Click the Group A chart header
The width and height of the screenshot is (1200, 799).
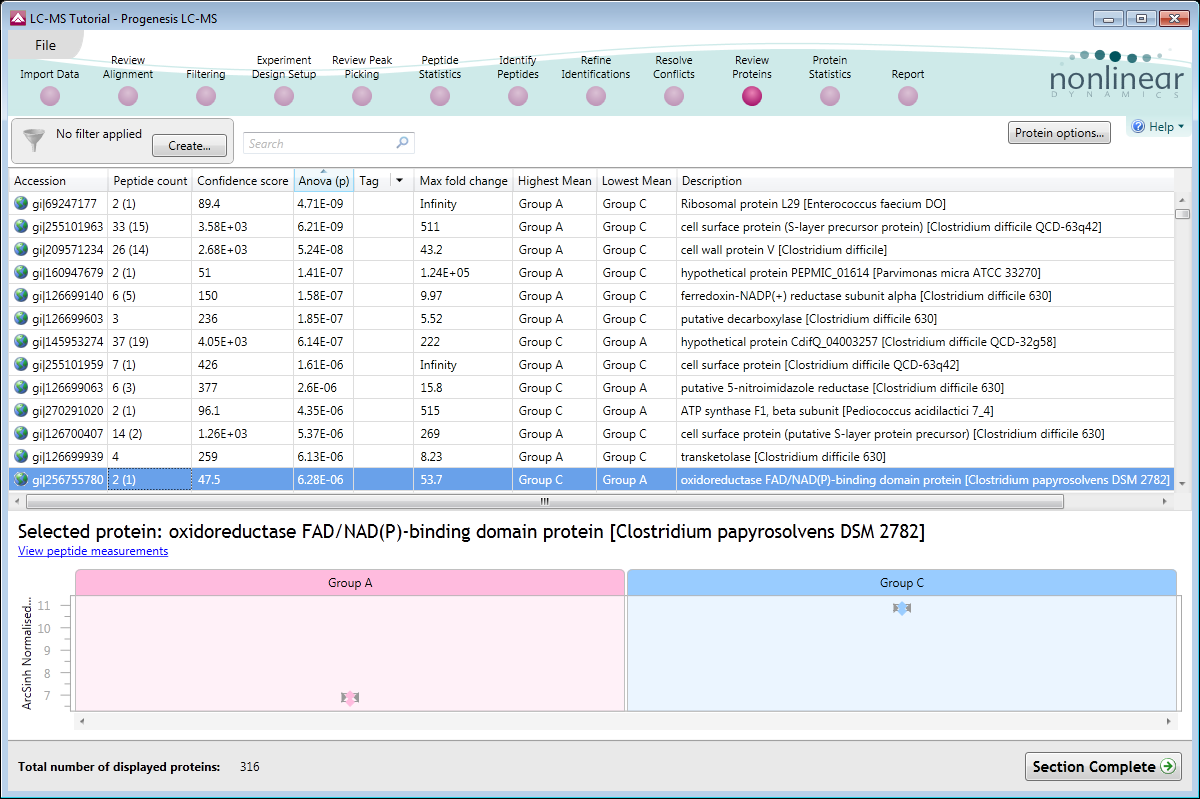tap(350, 582)
